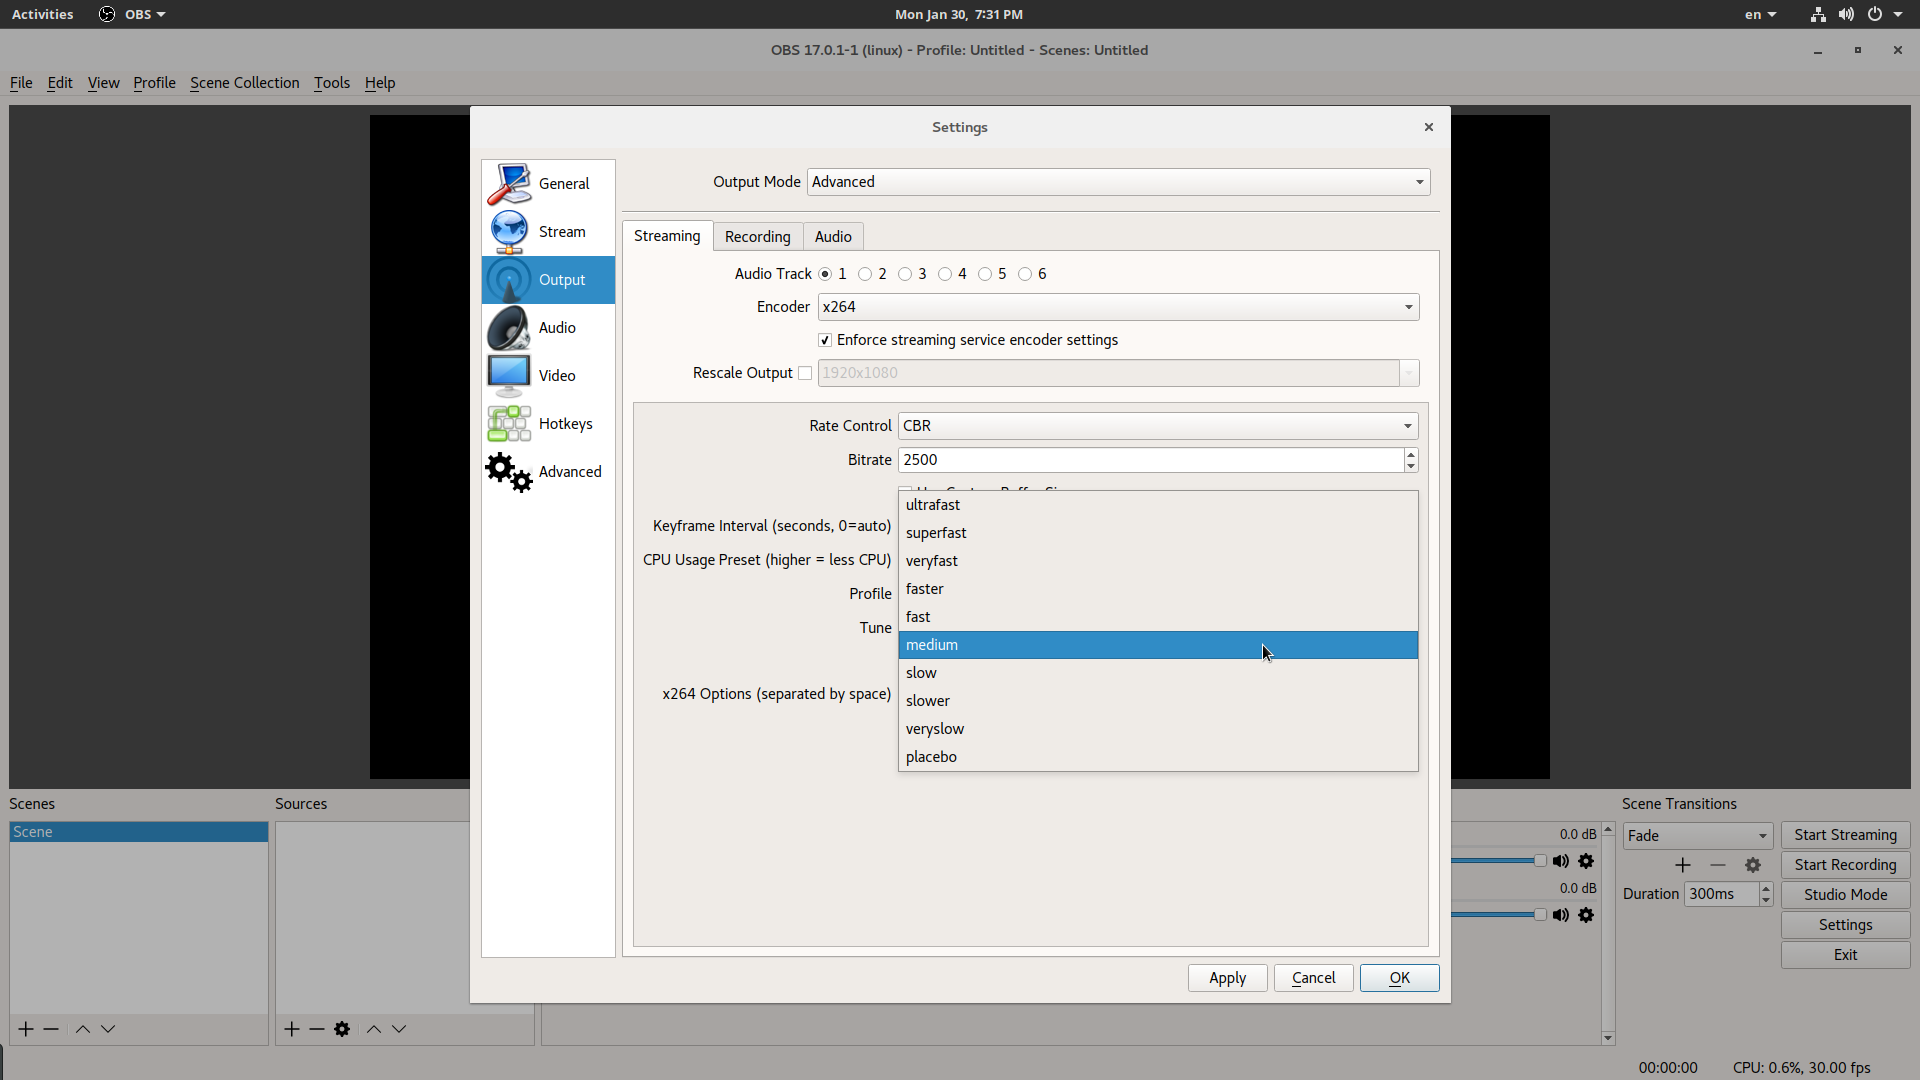Click the sources properties gear icon
The image size is (1920, 1080).
342,1029
